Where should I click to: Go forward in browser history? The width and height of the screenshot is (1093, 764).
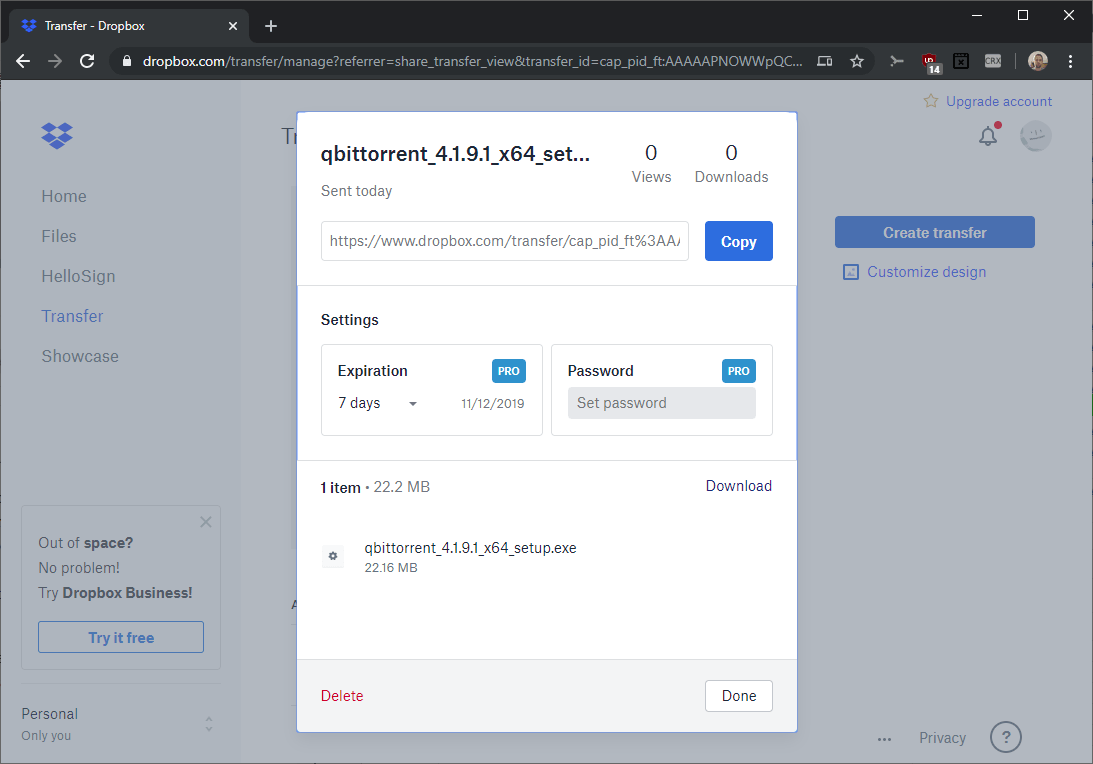(x=54, y=61)
